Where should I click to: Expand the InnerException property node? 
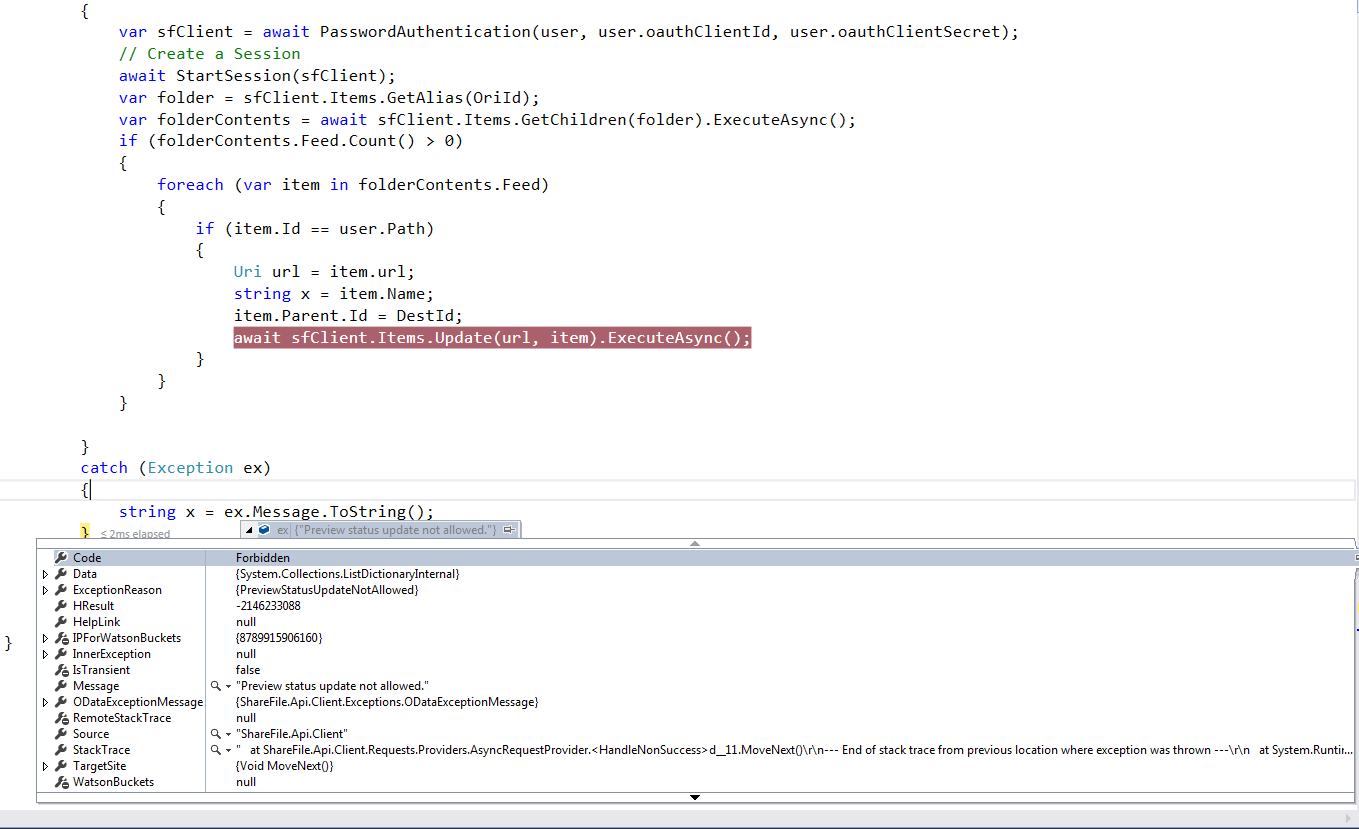pos(45,654)
